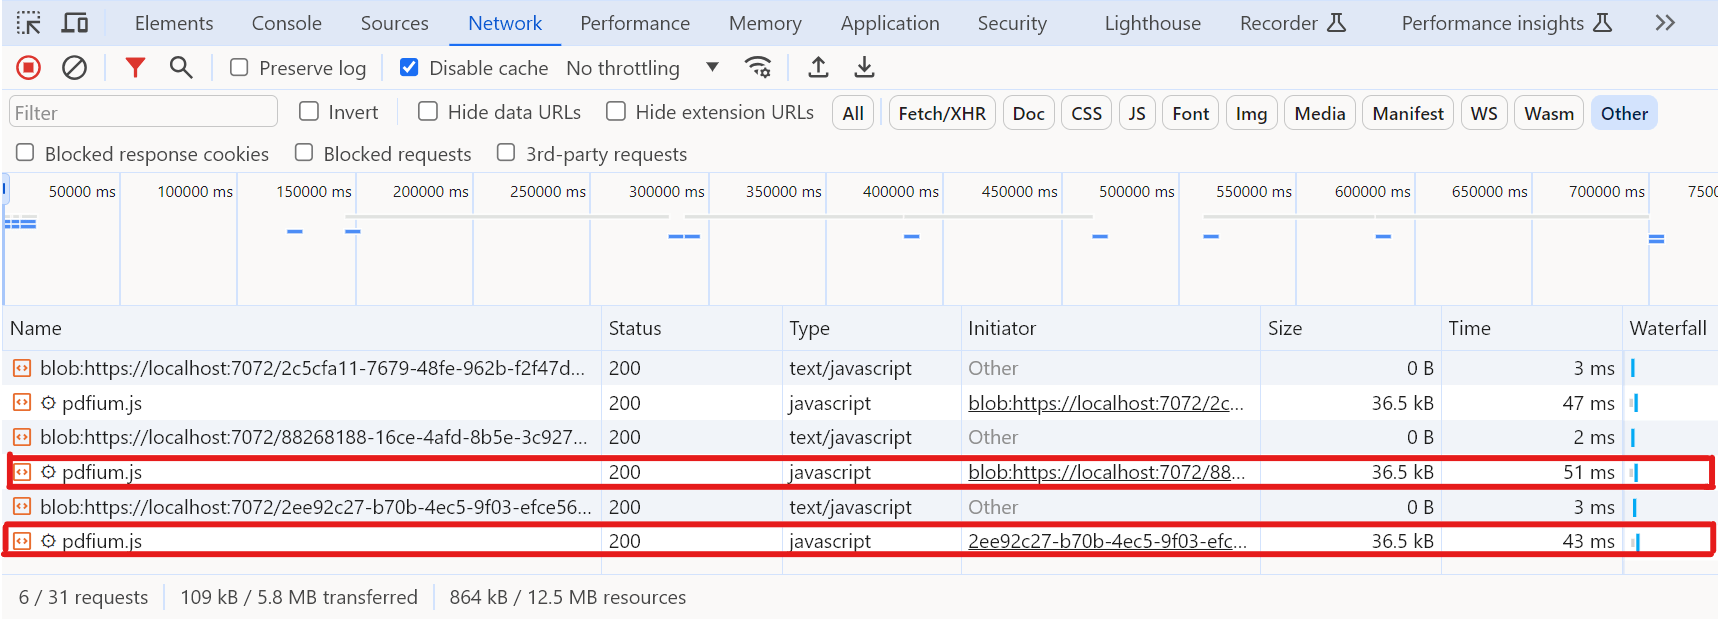Click the import HAR upload icon

click(818, 68)
